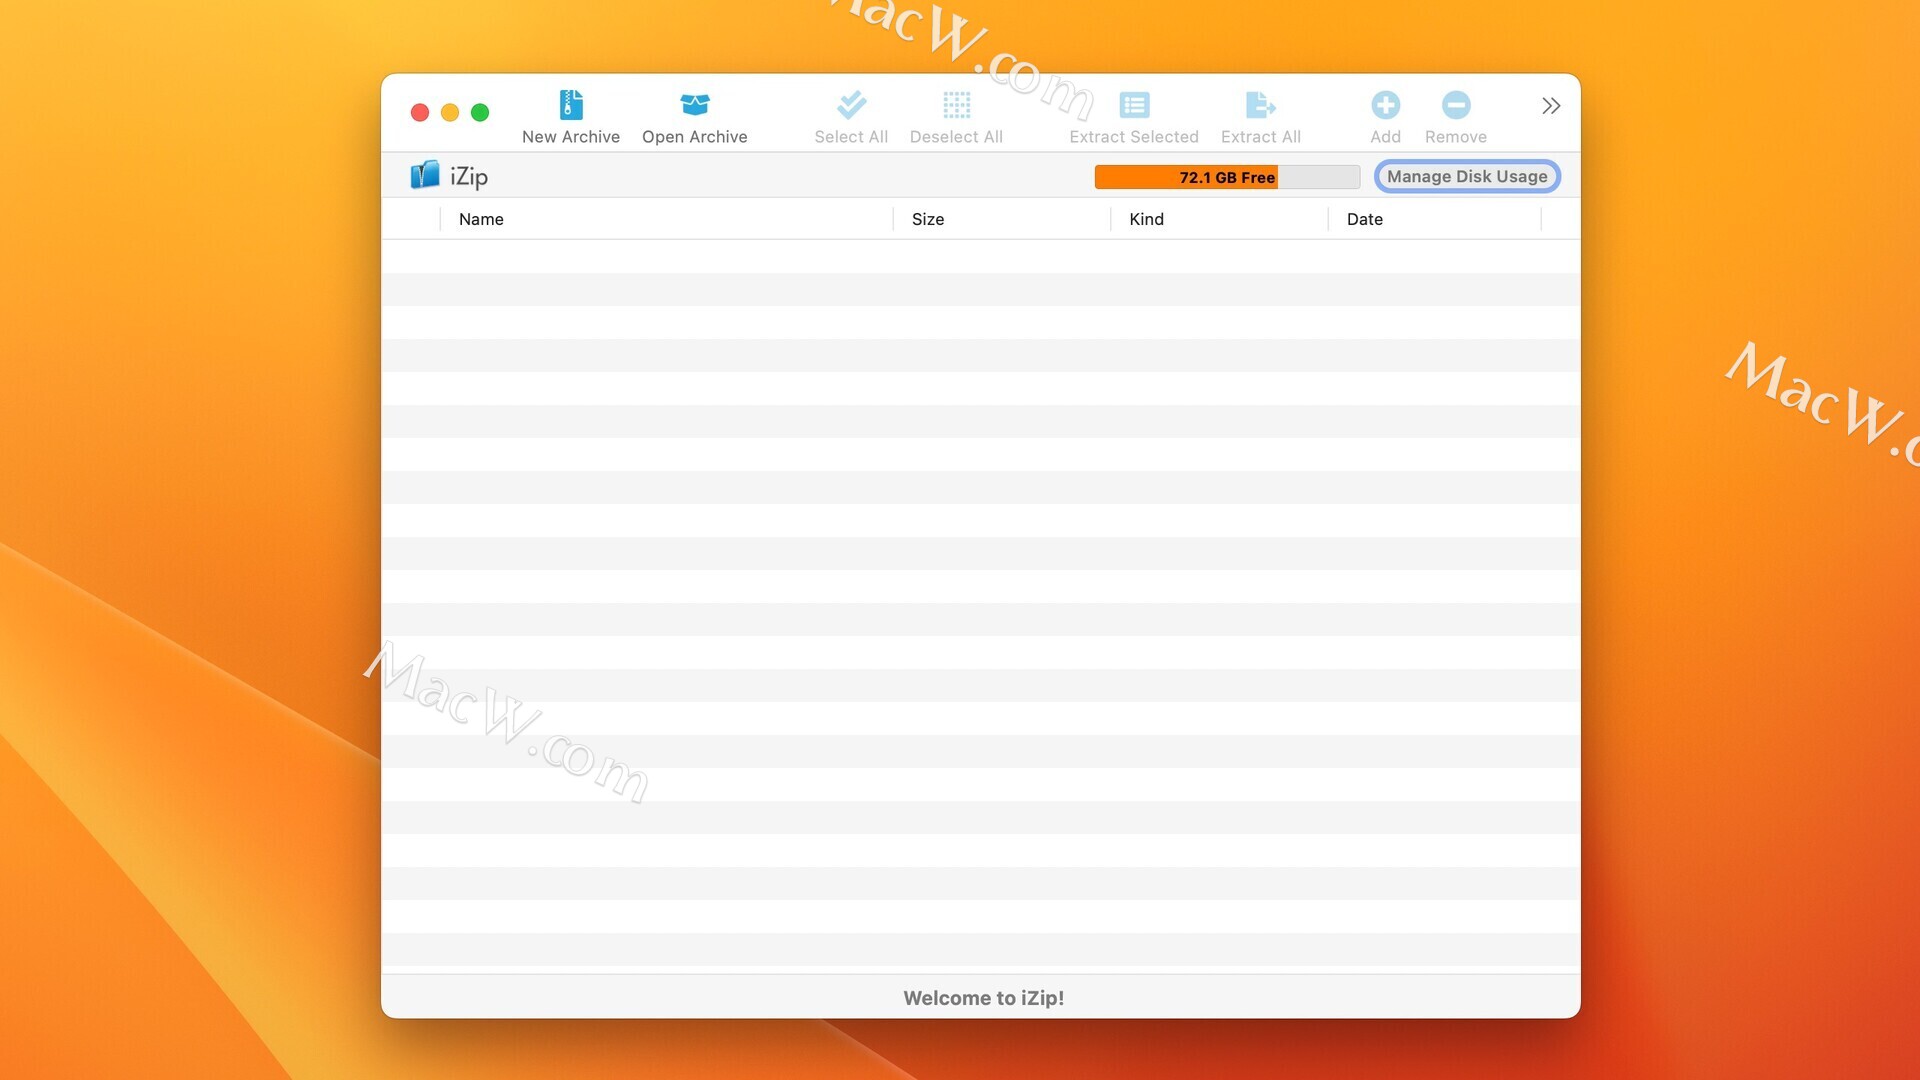Click the Extract All icon

pos(1260,105)
